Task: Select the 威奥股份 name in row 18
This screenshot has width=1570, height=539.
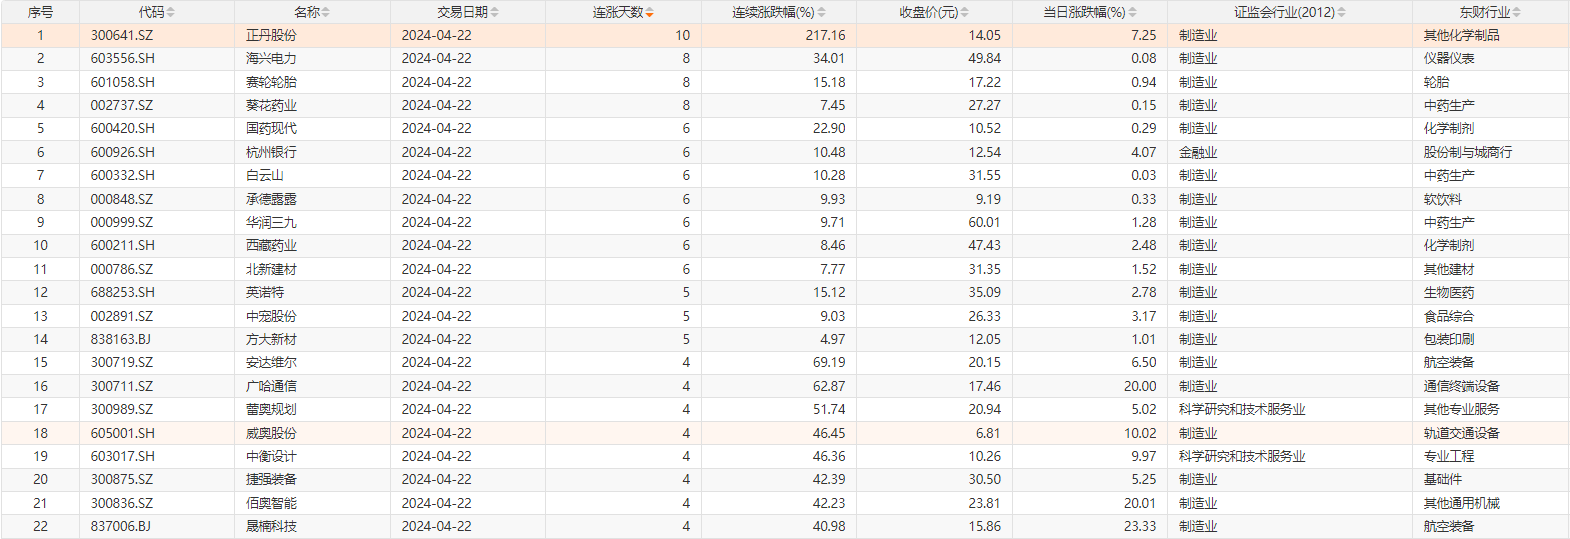Action: click(x=271, y=433)
